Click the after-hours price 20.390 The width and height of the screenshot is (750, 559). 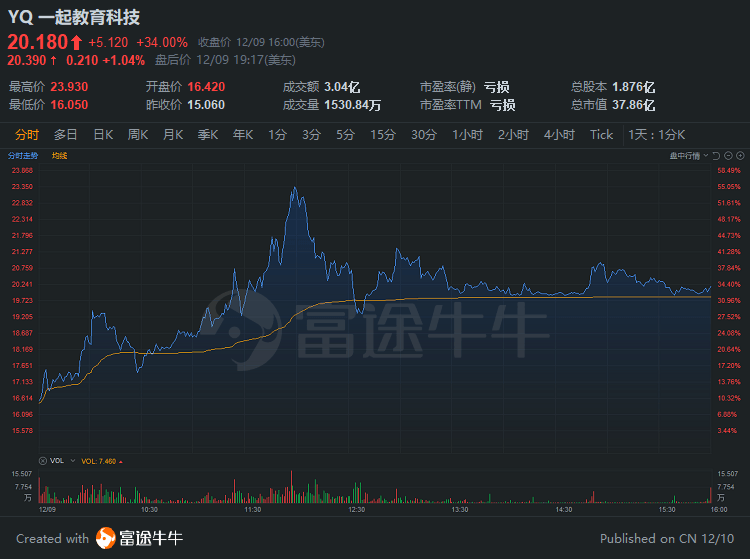tap(27, 60)
